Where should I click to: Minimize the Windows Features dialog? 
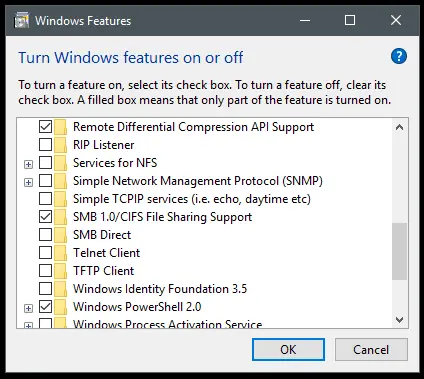(x=305, y=21)
